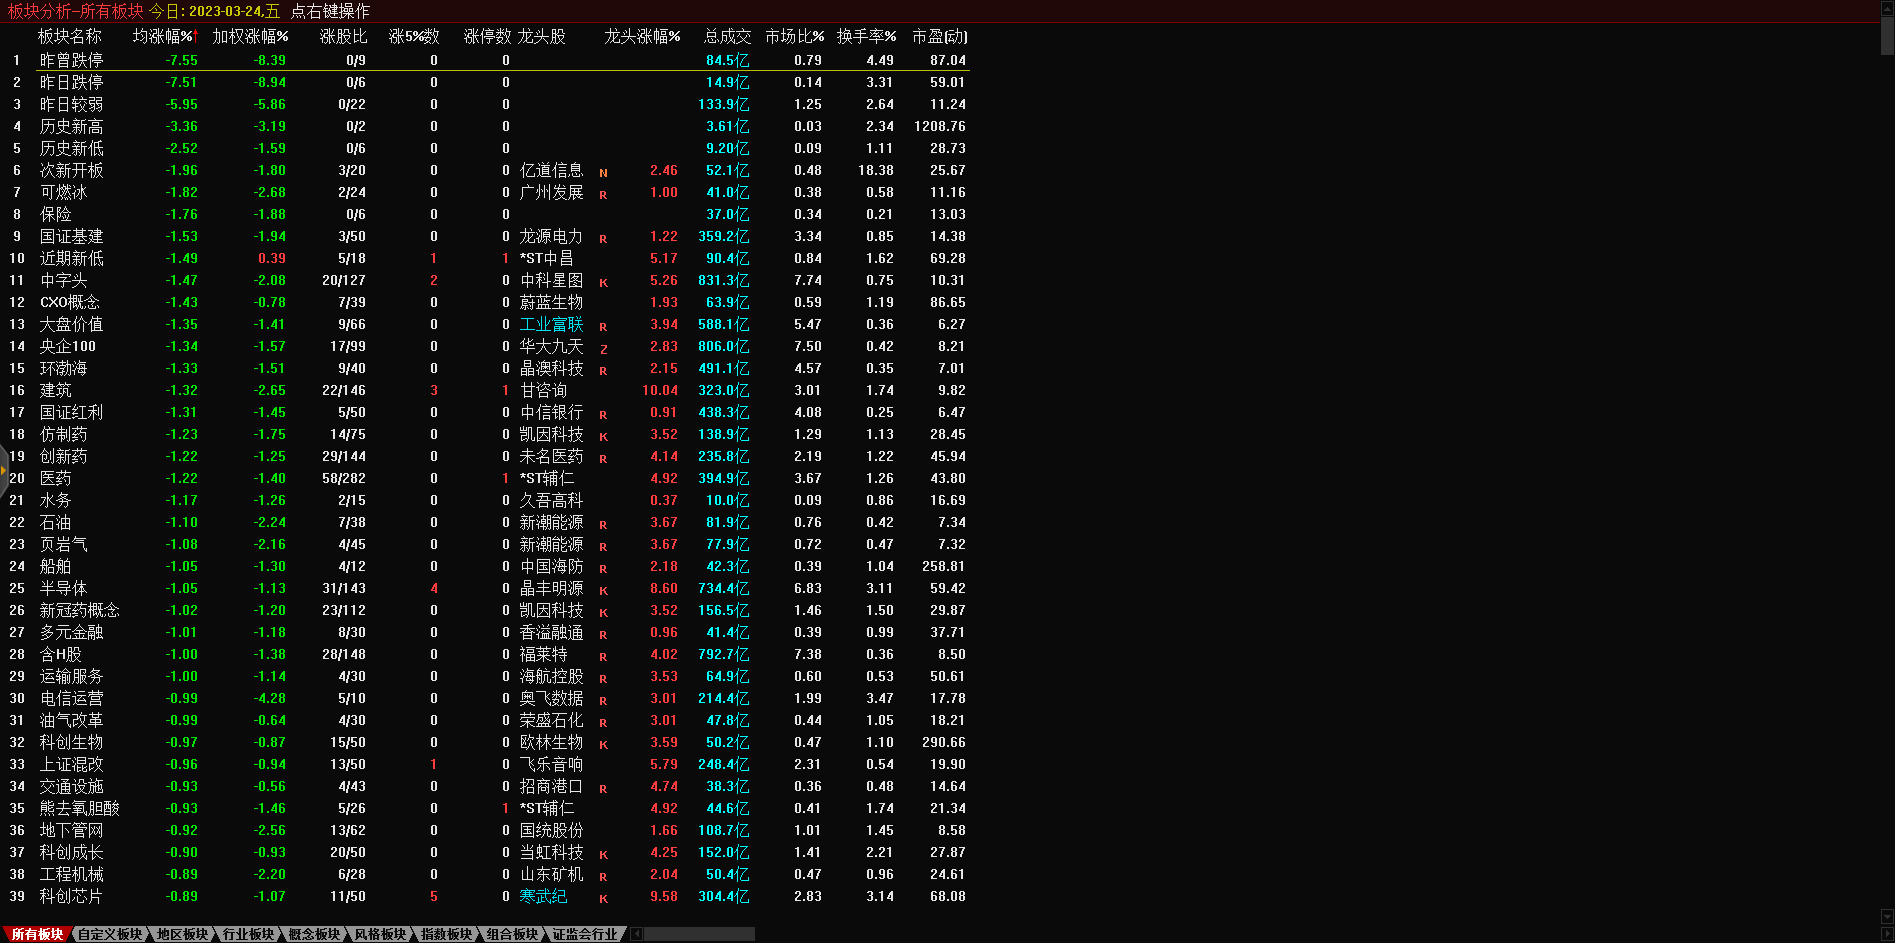Screen dimensions: 1895x943
Task: Click the vertical scrollbar up arrow
Action: tap(1887, 8)
